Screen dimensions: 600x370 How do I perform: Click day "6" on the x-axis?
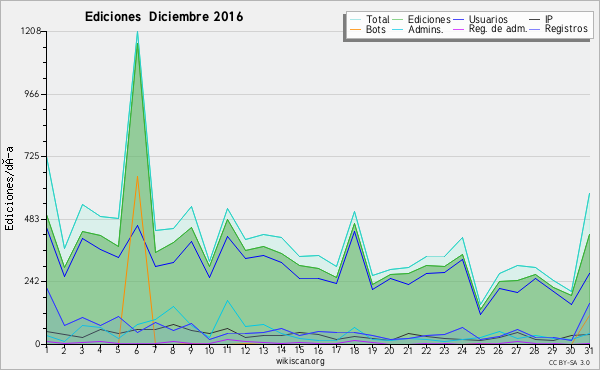137,350
